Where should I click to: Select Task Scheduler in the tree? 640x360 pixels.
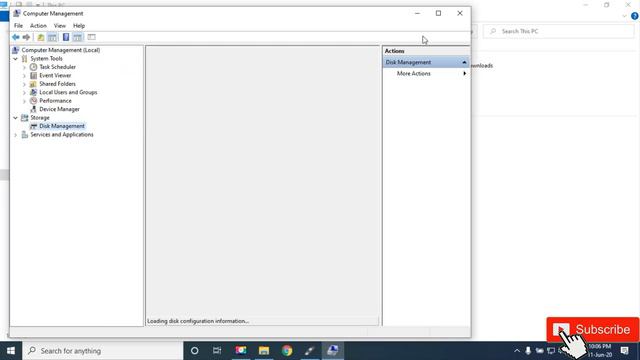click(x=57, y=67)
